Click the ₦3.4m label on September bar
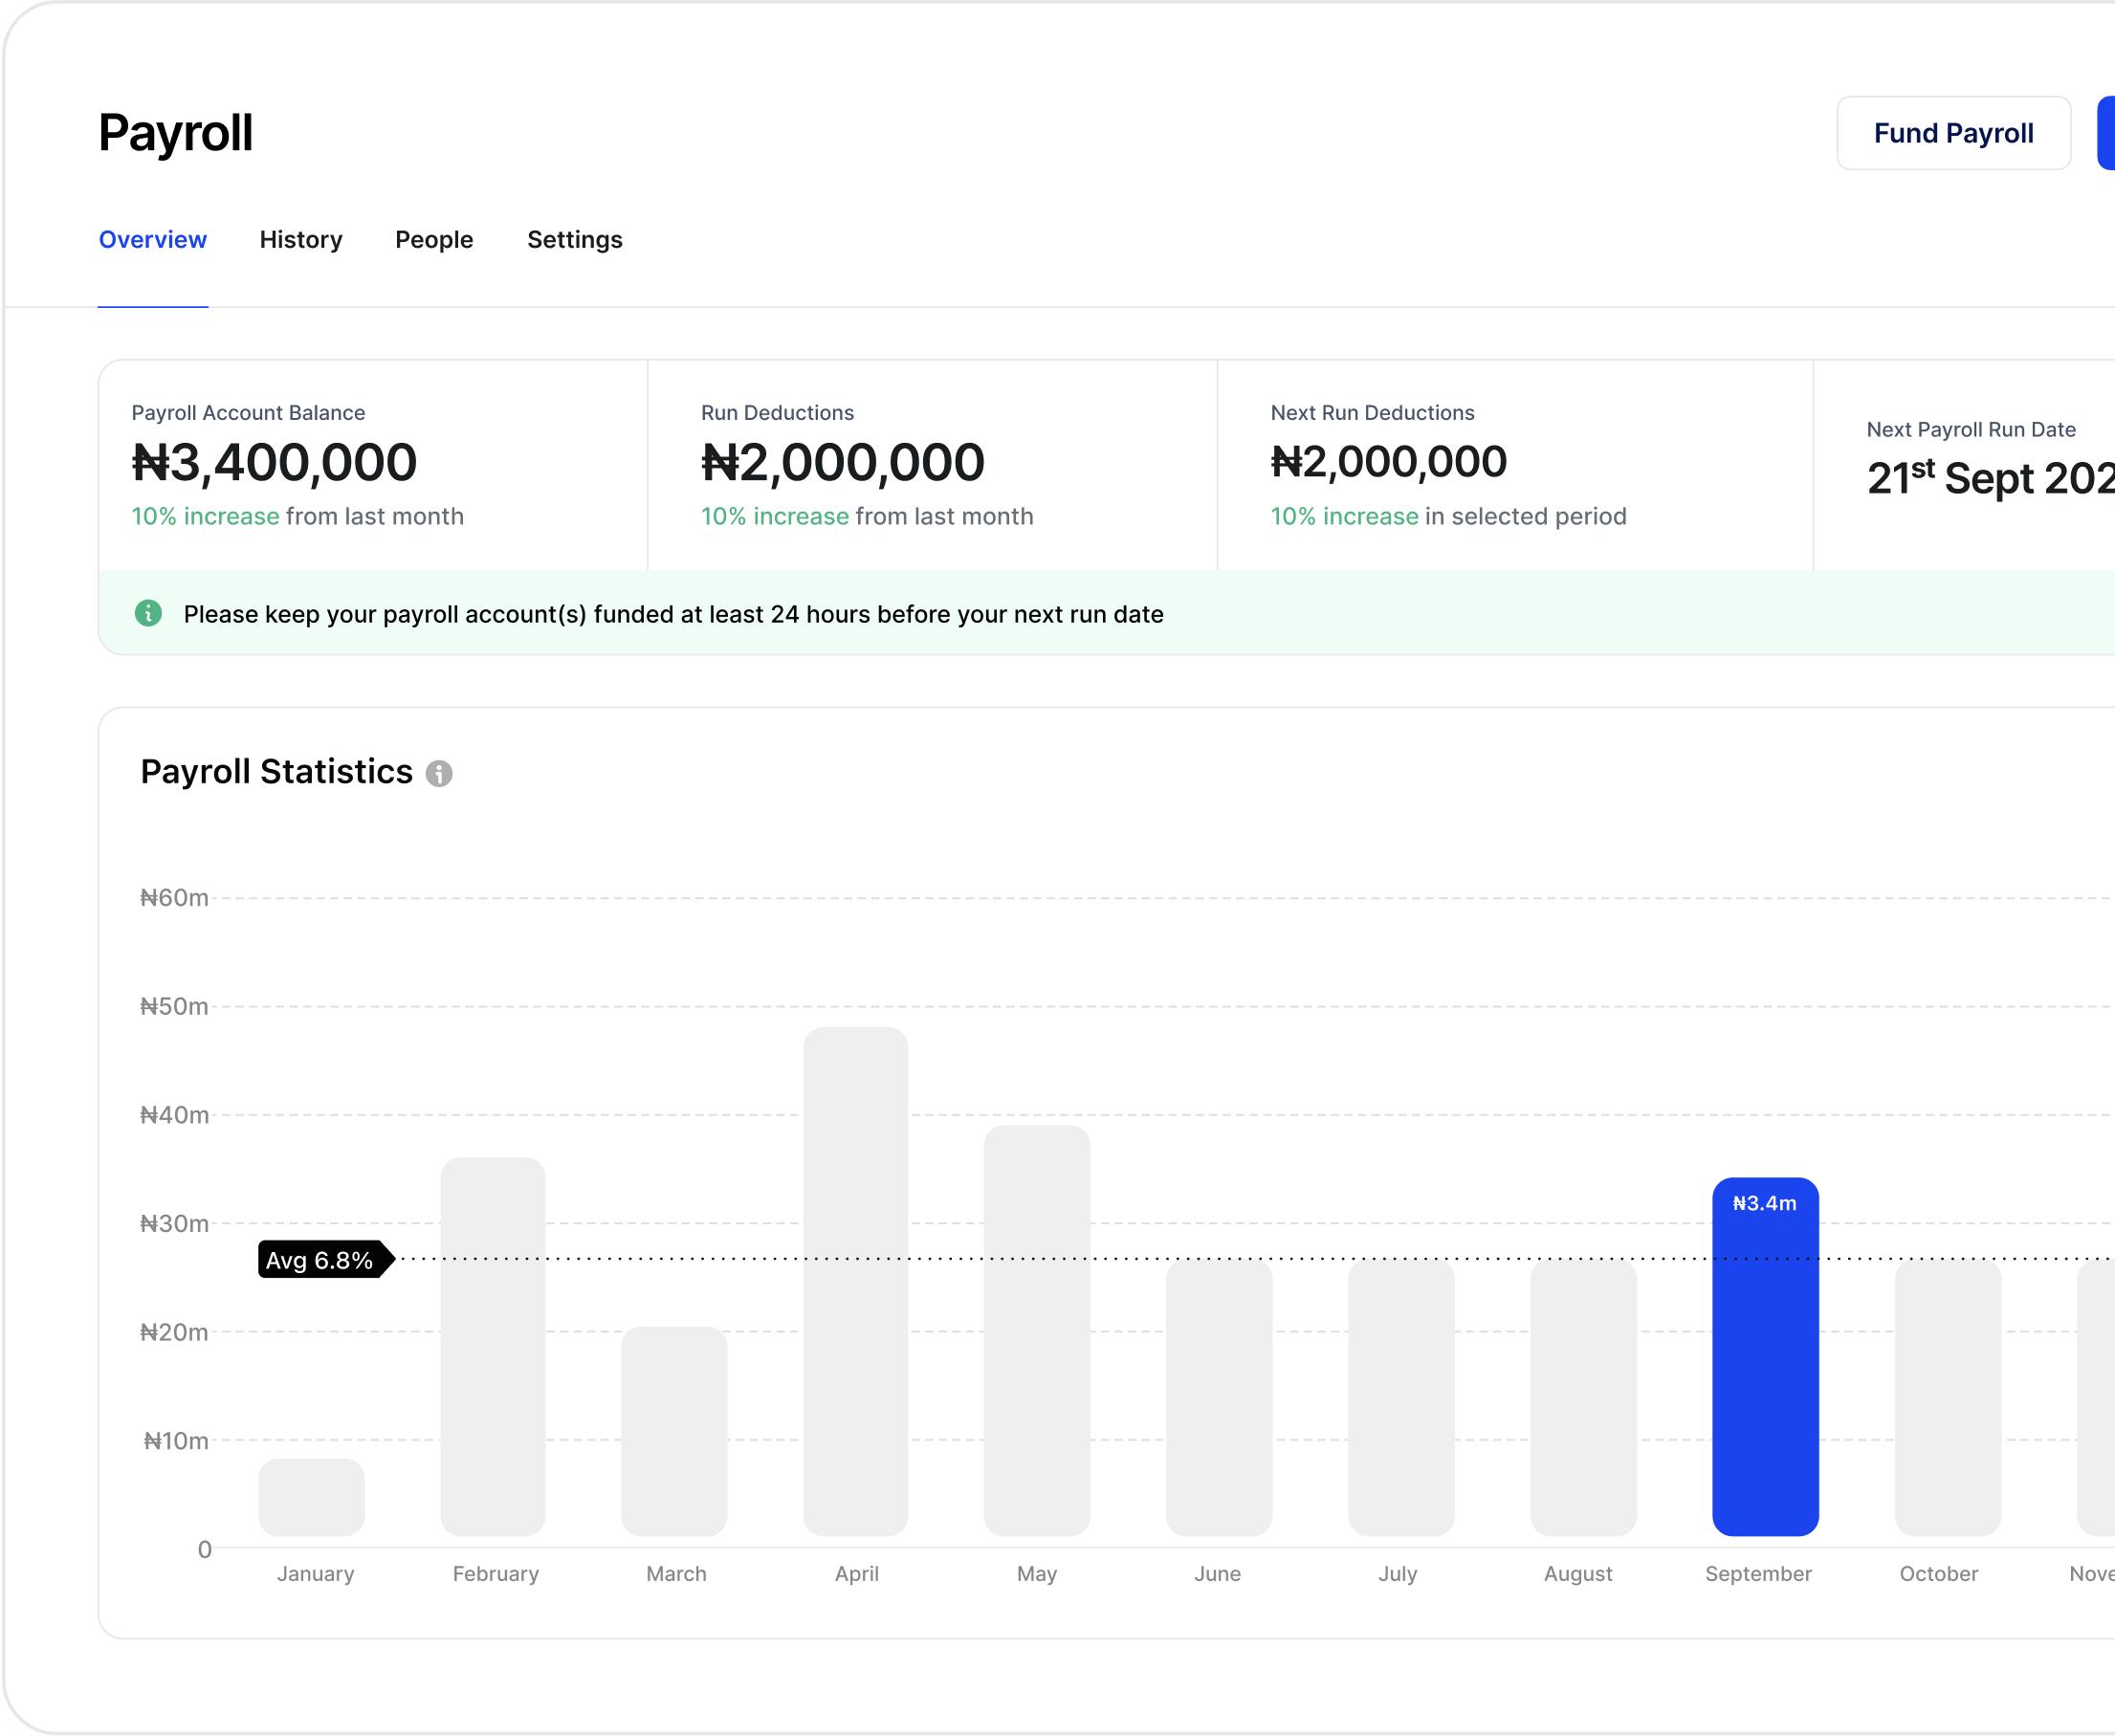The height and width of the screenshot is (1736, 2115). (x=1765, y=1203)
